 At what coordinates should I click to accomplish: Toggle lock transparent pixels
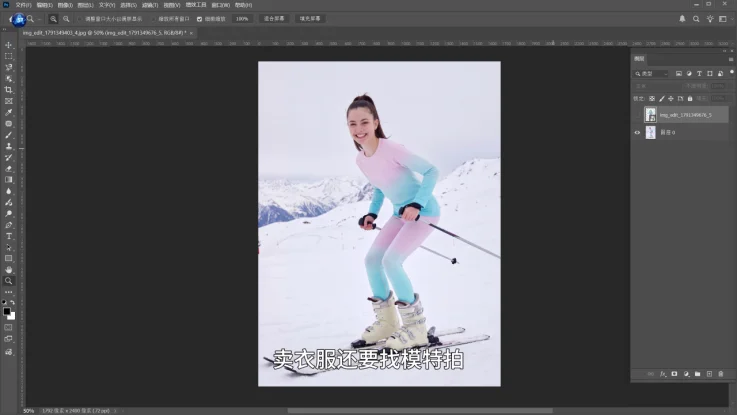click(x=652, y=99)
